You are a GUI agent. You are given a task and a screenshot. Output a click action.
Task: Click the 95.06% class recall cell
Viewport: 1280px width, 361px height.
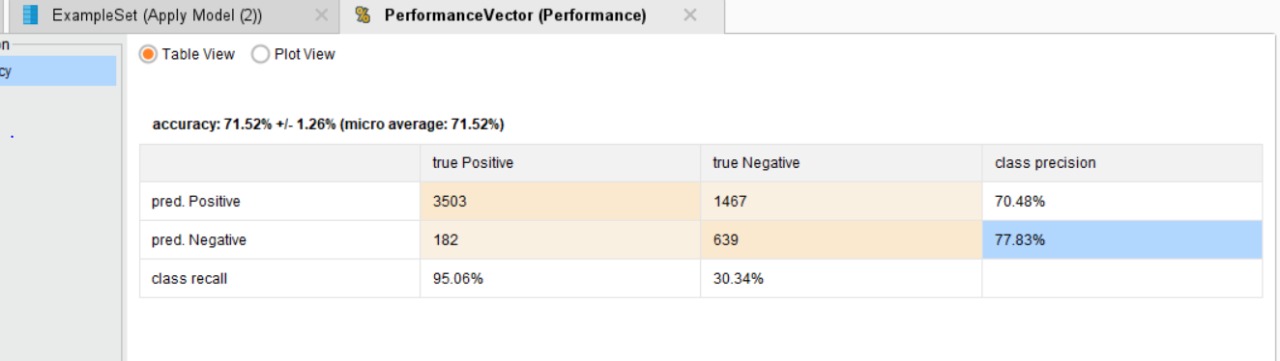560,278
